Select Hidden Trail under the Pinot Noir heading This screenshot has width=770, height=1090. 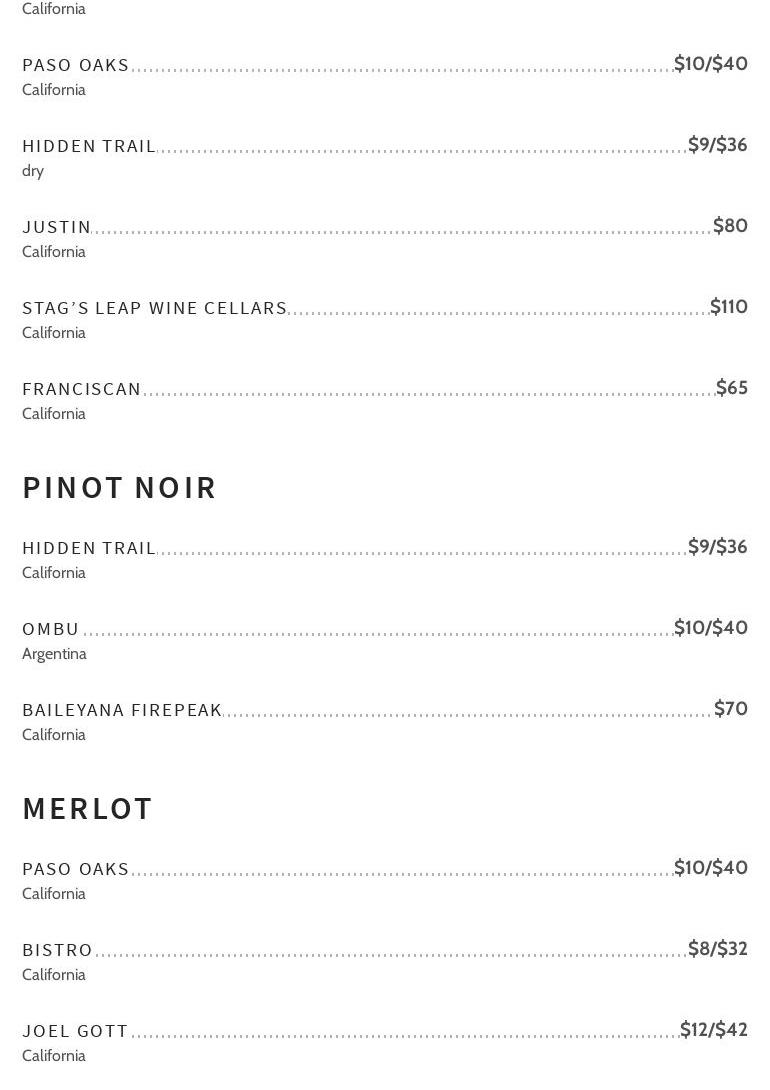point(89,549)
